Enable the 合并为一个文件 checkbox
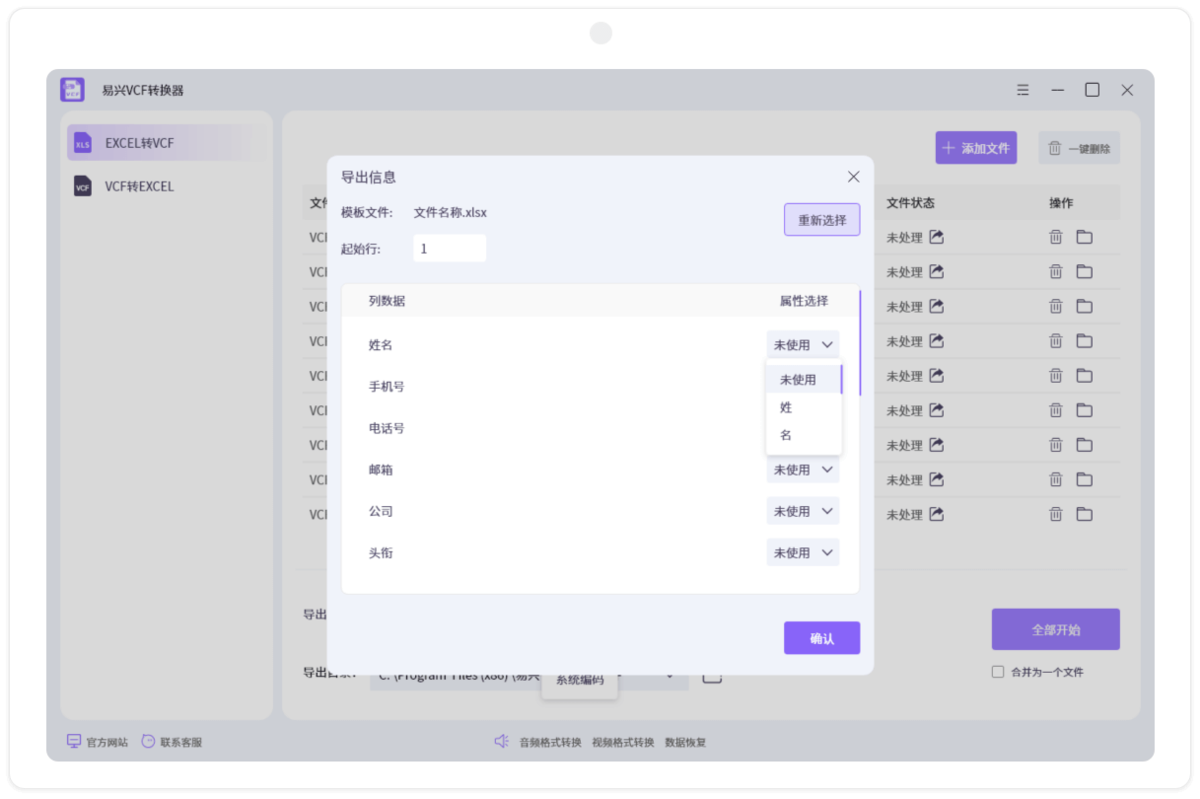The width and height of the screenshot is (1200, 799). point(997,671)
